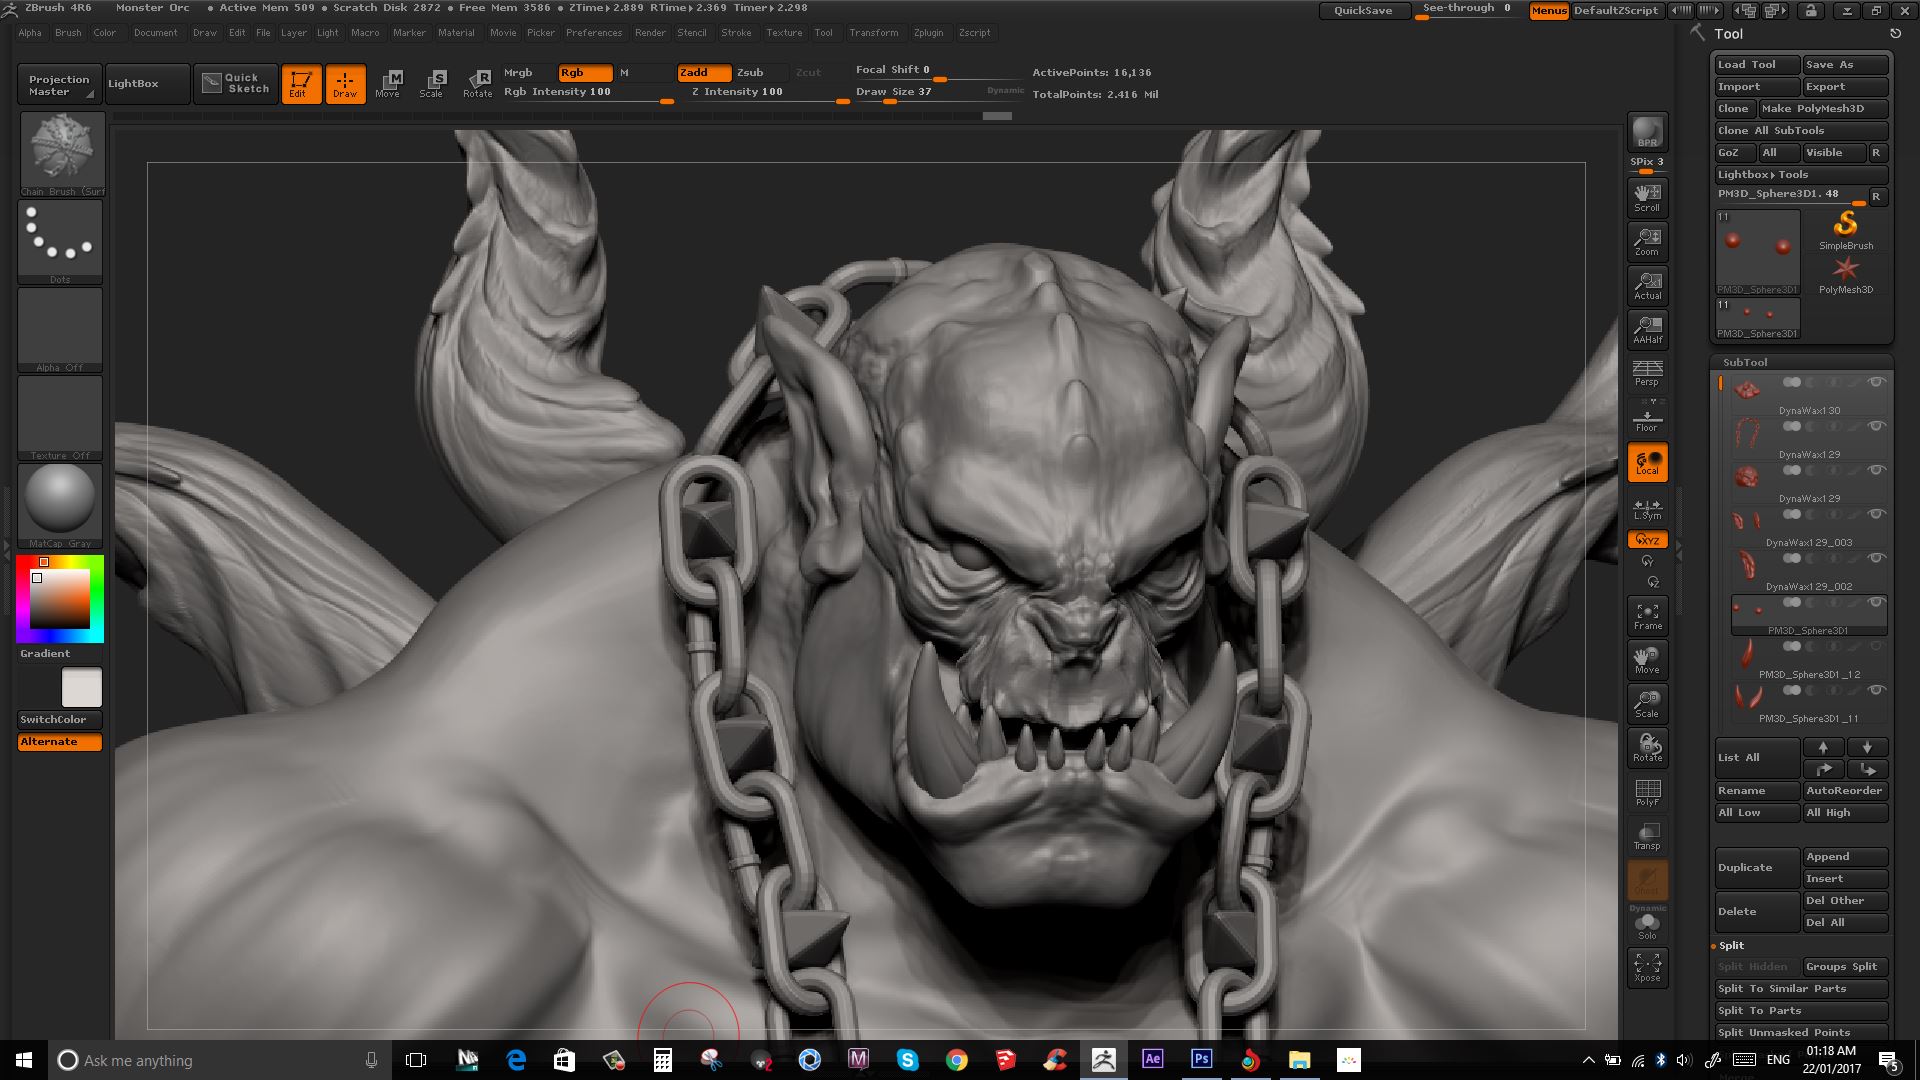Click the secondary color swatch
The height and width of the screenshot is (1080, 1920).
point(82,688)
